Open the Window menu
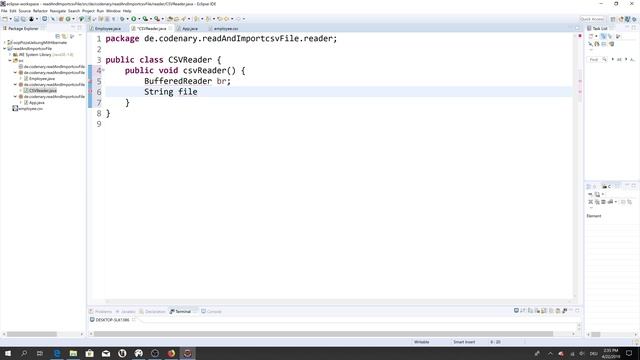Image resolution: width=640 pixels, height=360 pixels. pyautogui.click(x=113, y=11)
